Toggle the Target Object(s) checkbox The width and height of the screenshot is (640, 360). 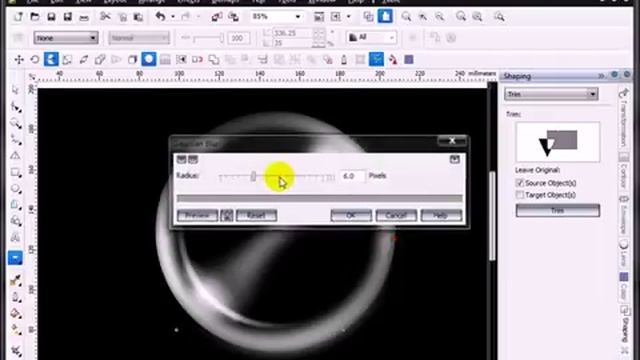tap(520, 195)
